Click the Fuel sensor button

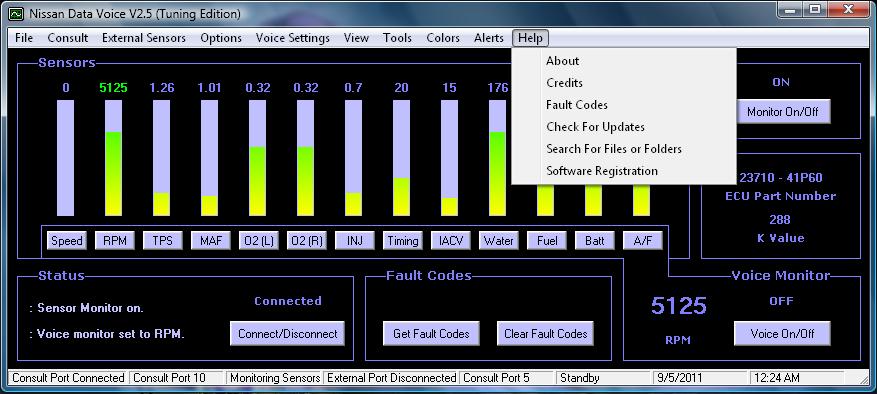point(547,241)
